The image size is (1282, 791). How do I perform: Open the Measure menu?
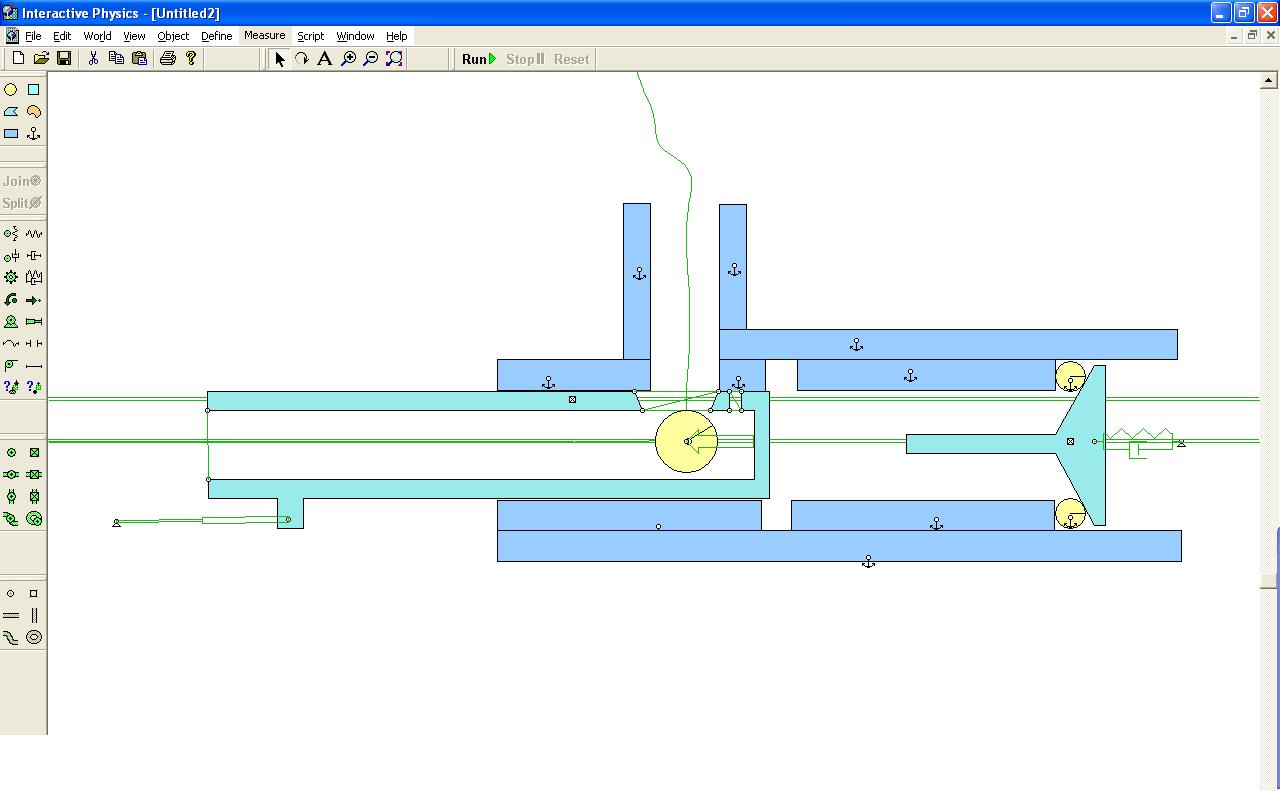pos(264,36)
